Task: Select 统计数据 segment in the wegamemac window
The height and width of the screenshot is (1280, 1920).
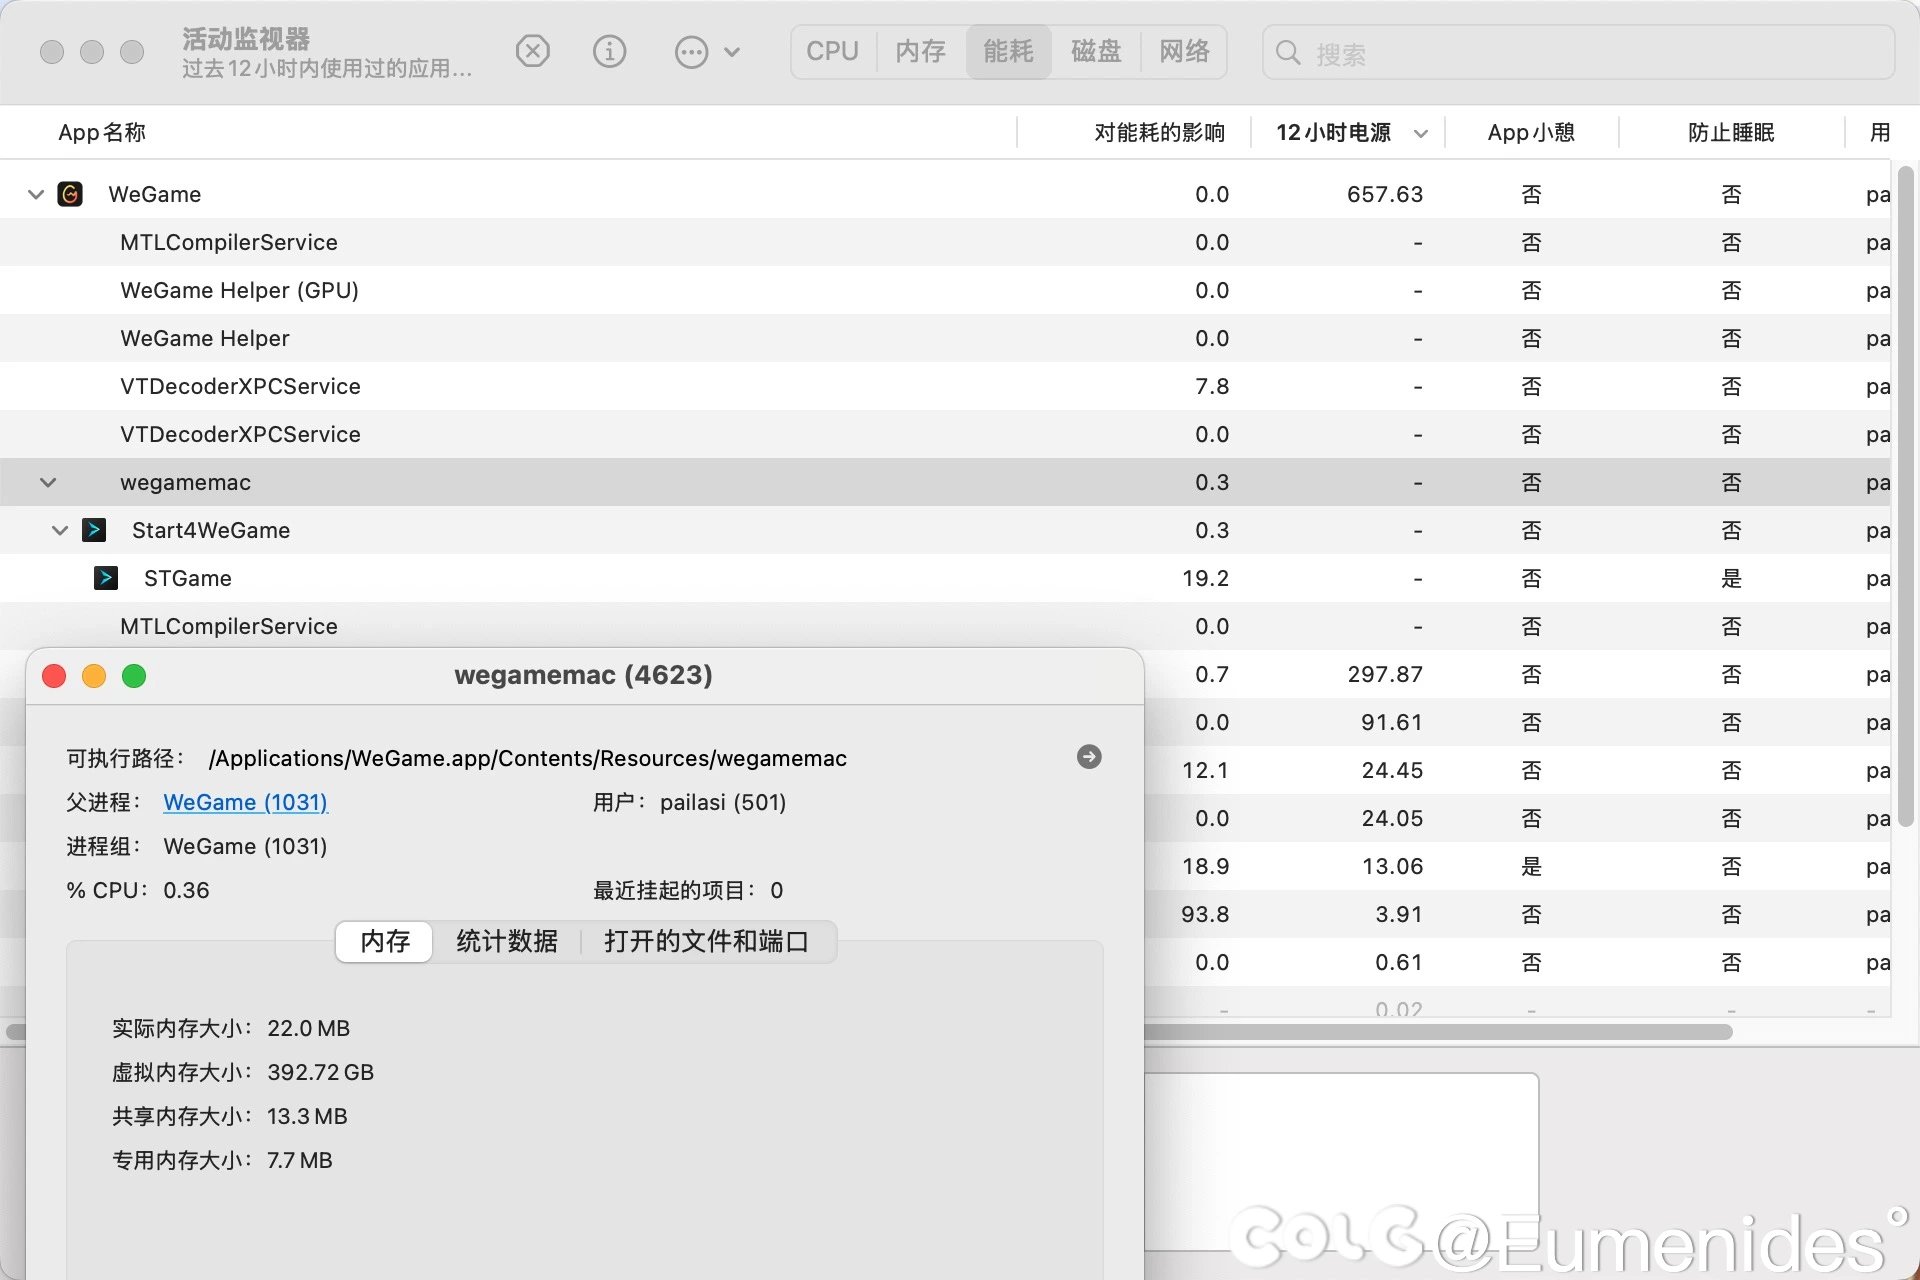Action: [506, 941]
